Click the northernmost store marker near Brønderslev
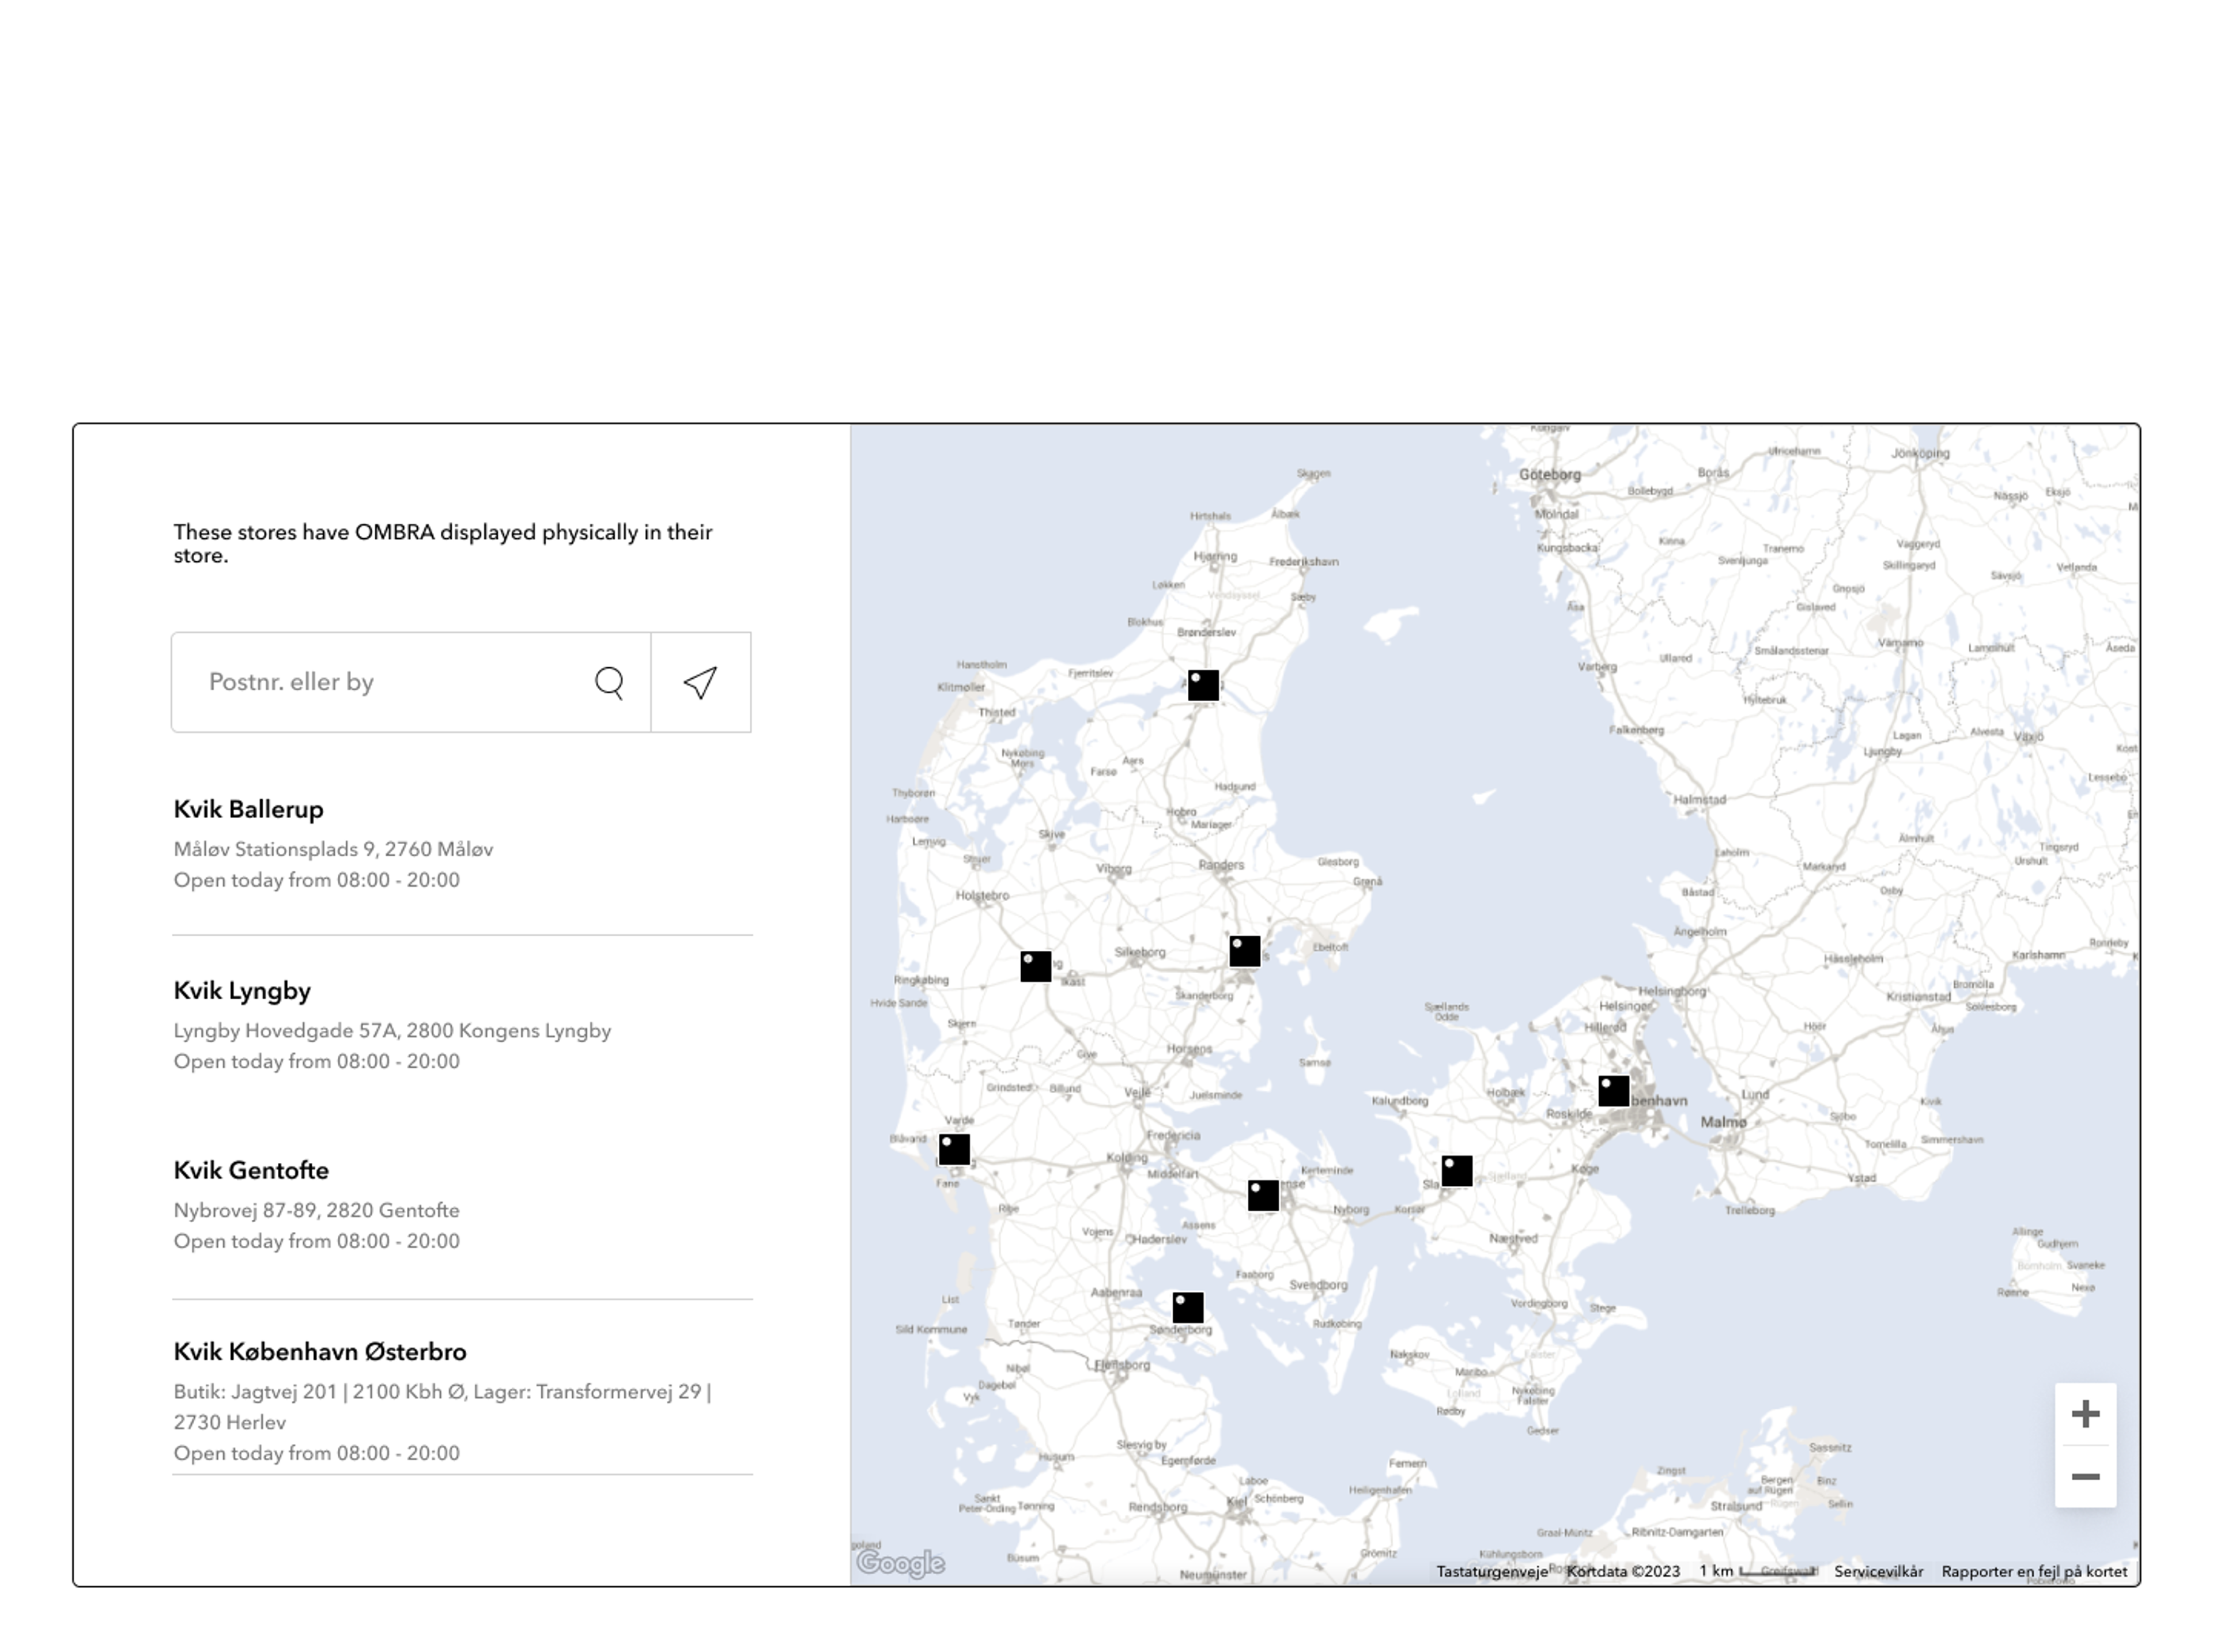 [x=1203, y=685]
